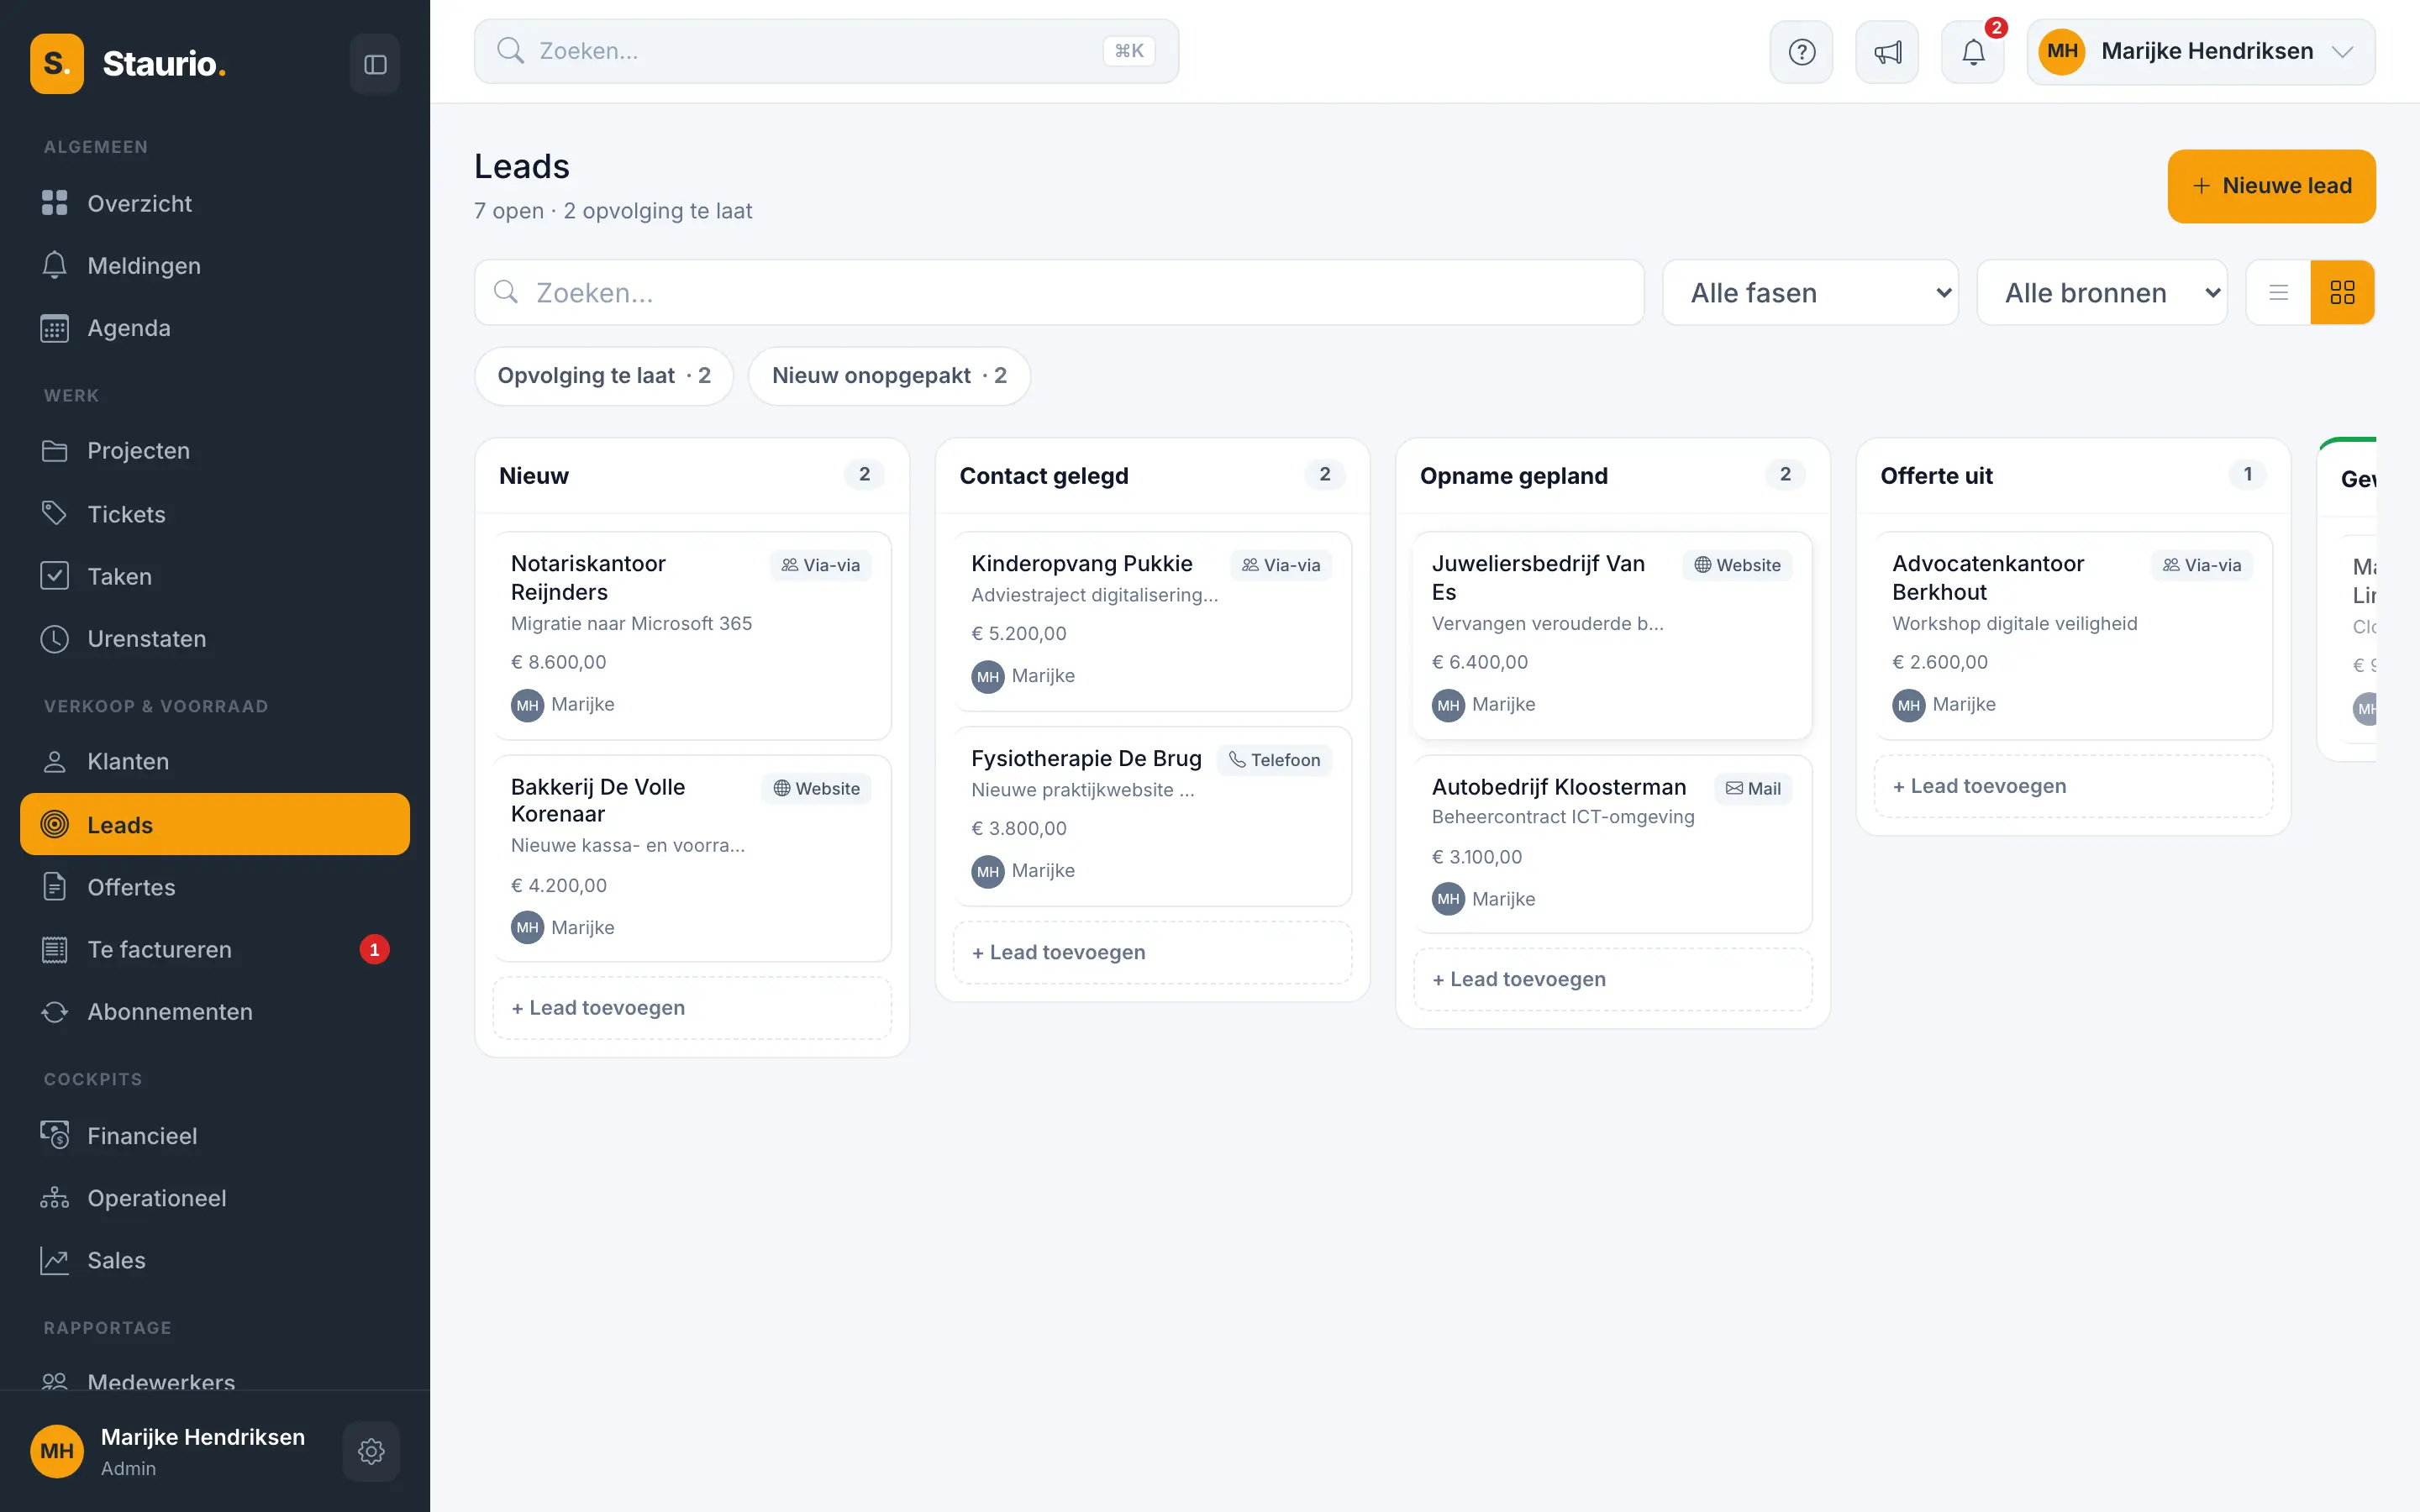This screenshot has height=1512, width=2420.
Task: Click the Abonnementen refresh icon
Action: click(55, 1012)
